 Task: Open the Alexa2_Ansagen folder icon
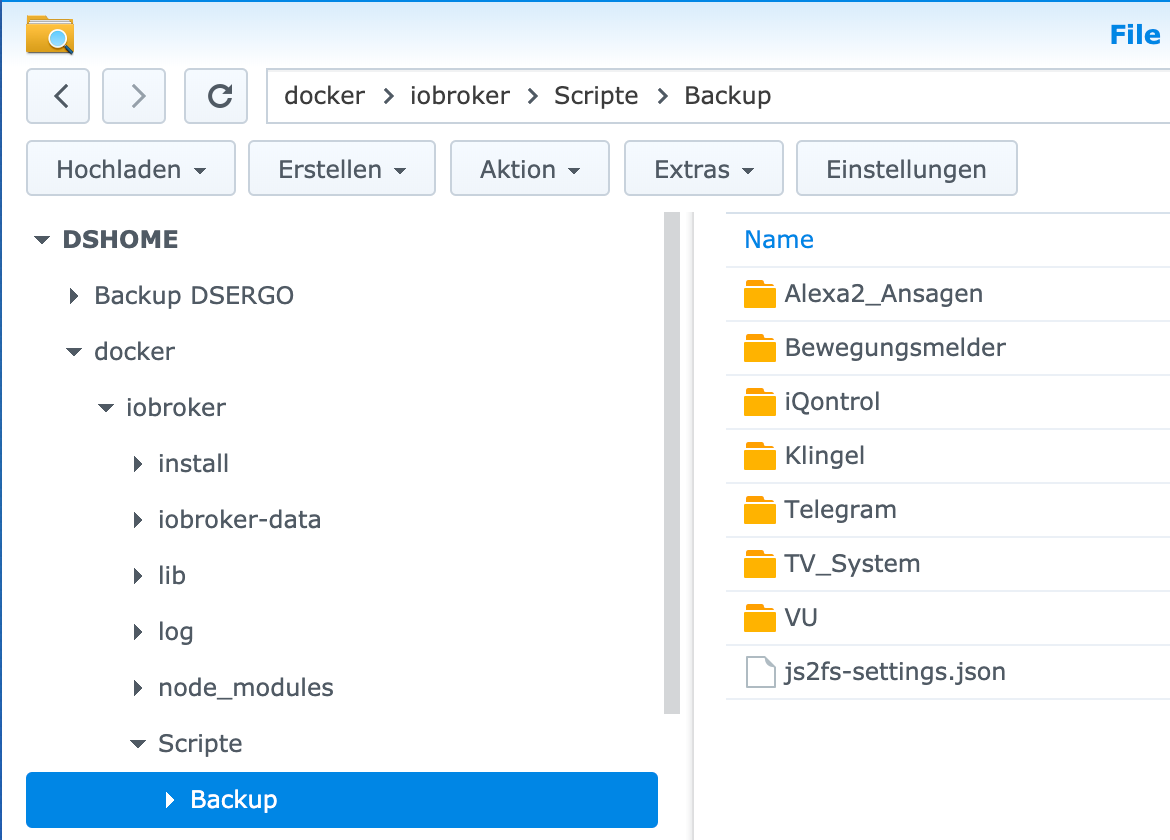tap(760, 294)
